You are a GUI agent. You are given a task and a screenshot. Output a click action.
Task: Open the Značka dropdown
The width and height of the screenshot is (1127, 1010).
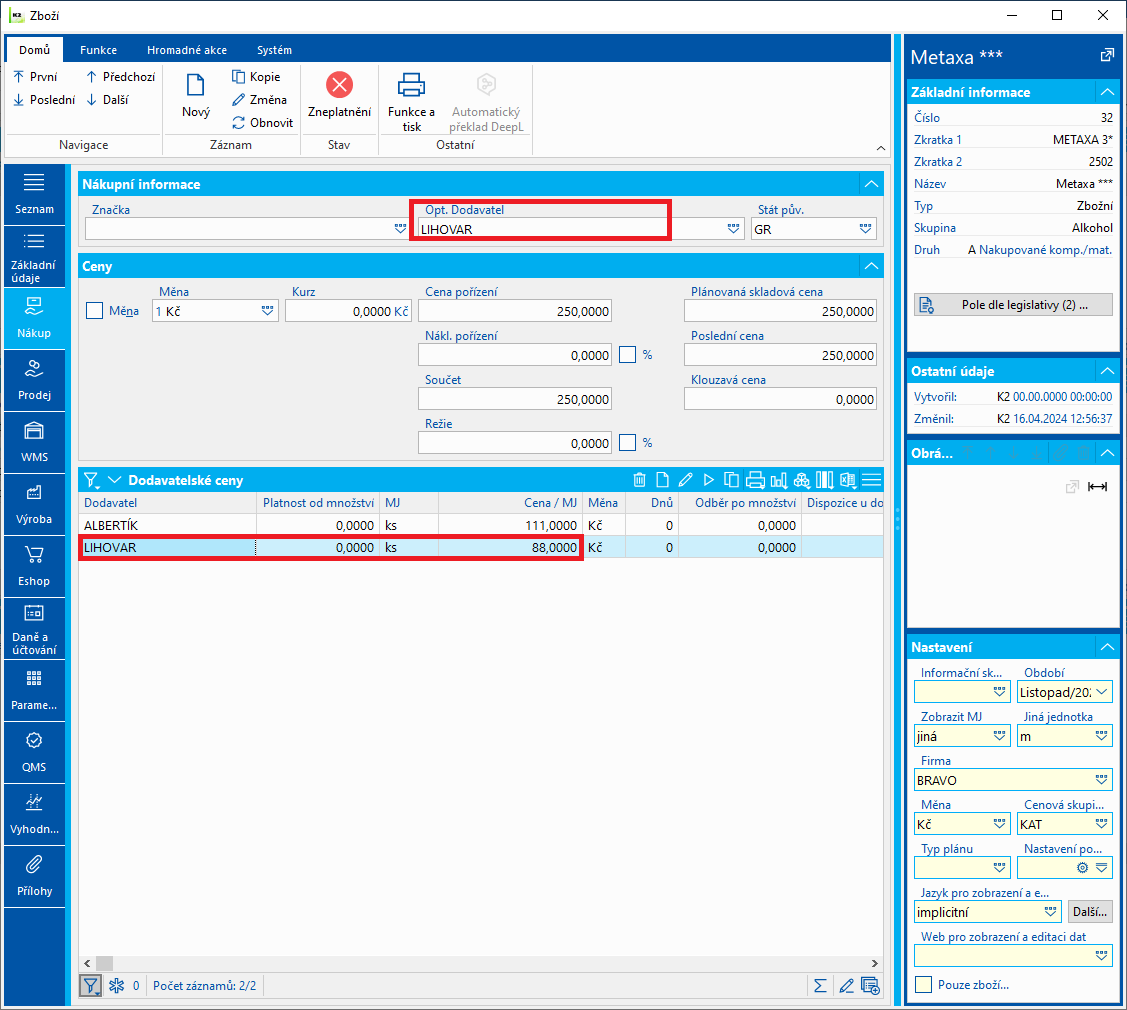pos(400,229)
